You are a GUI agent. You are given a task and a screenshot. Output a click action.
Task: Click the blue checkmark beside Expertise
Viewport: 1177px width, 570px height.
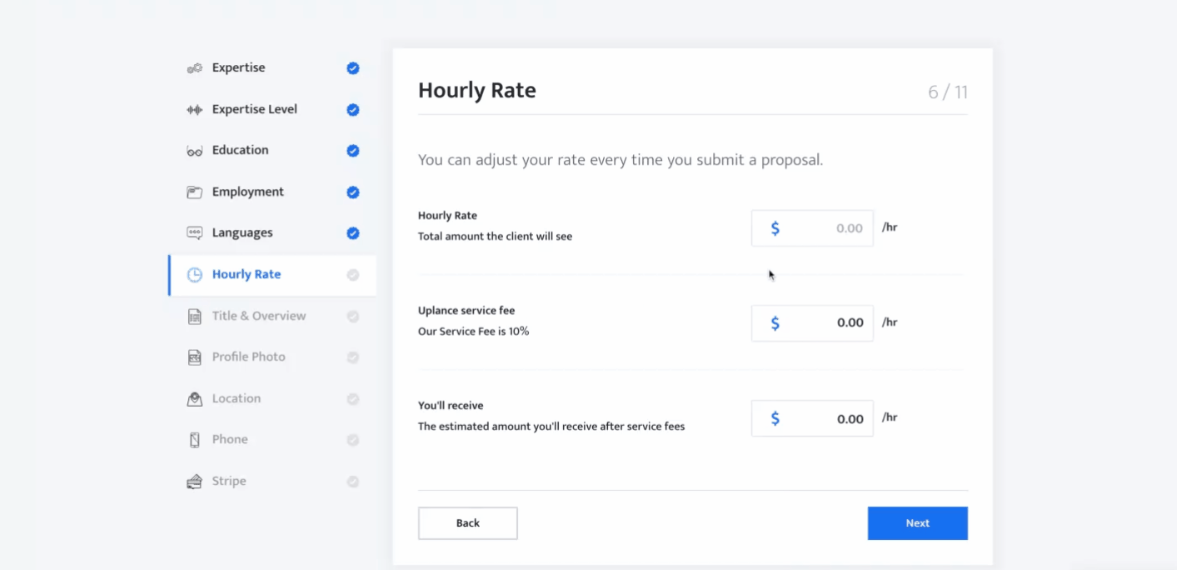coord(353,69)
